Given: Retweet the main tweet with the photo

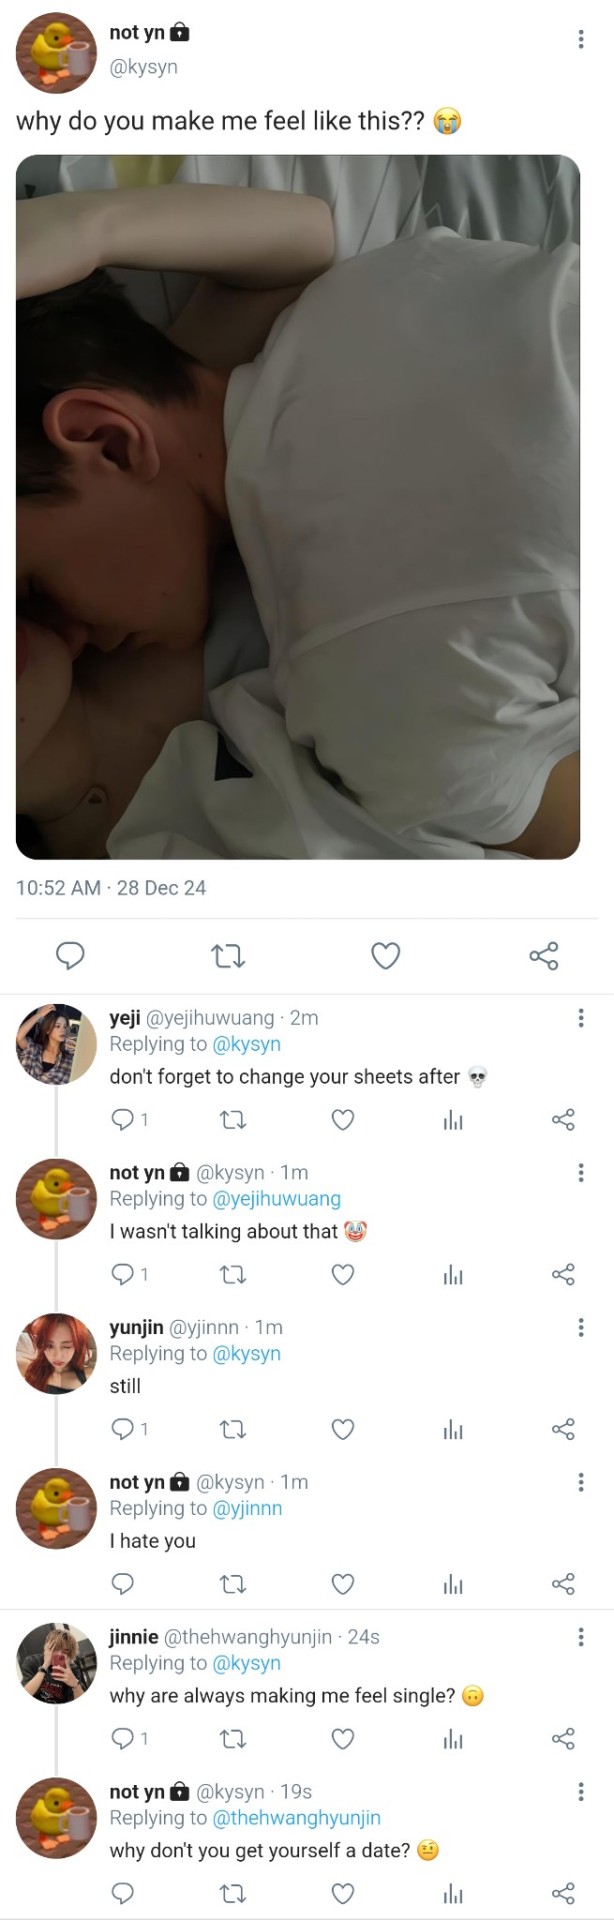Looking at the screenshot, I should [x=229, y=957].
